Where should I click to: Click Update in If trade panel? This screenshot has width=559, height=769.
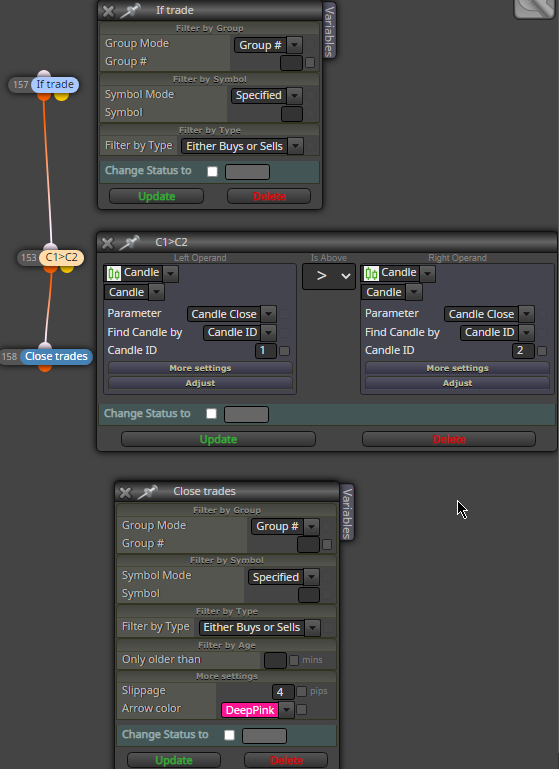point(156,196)
